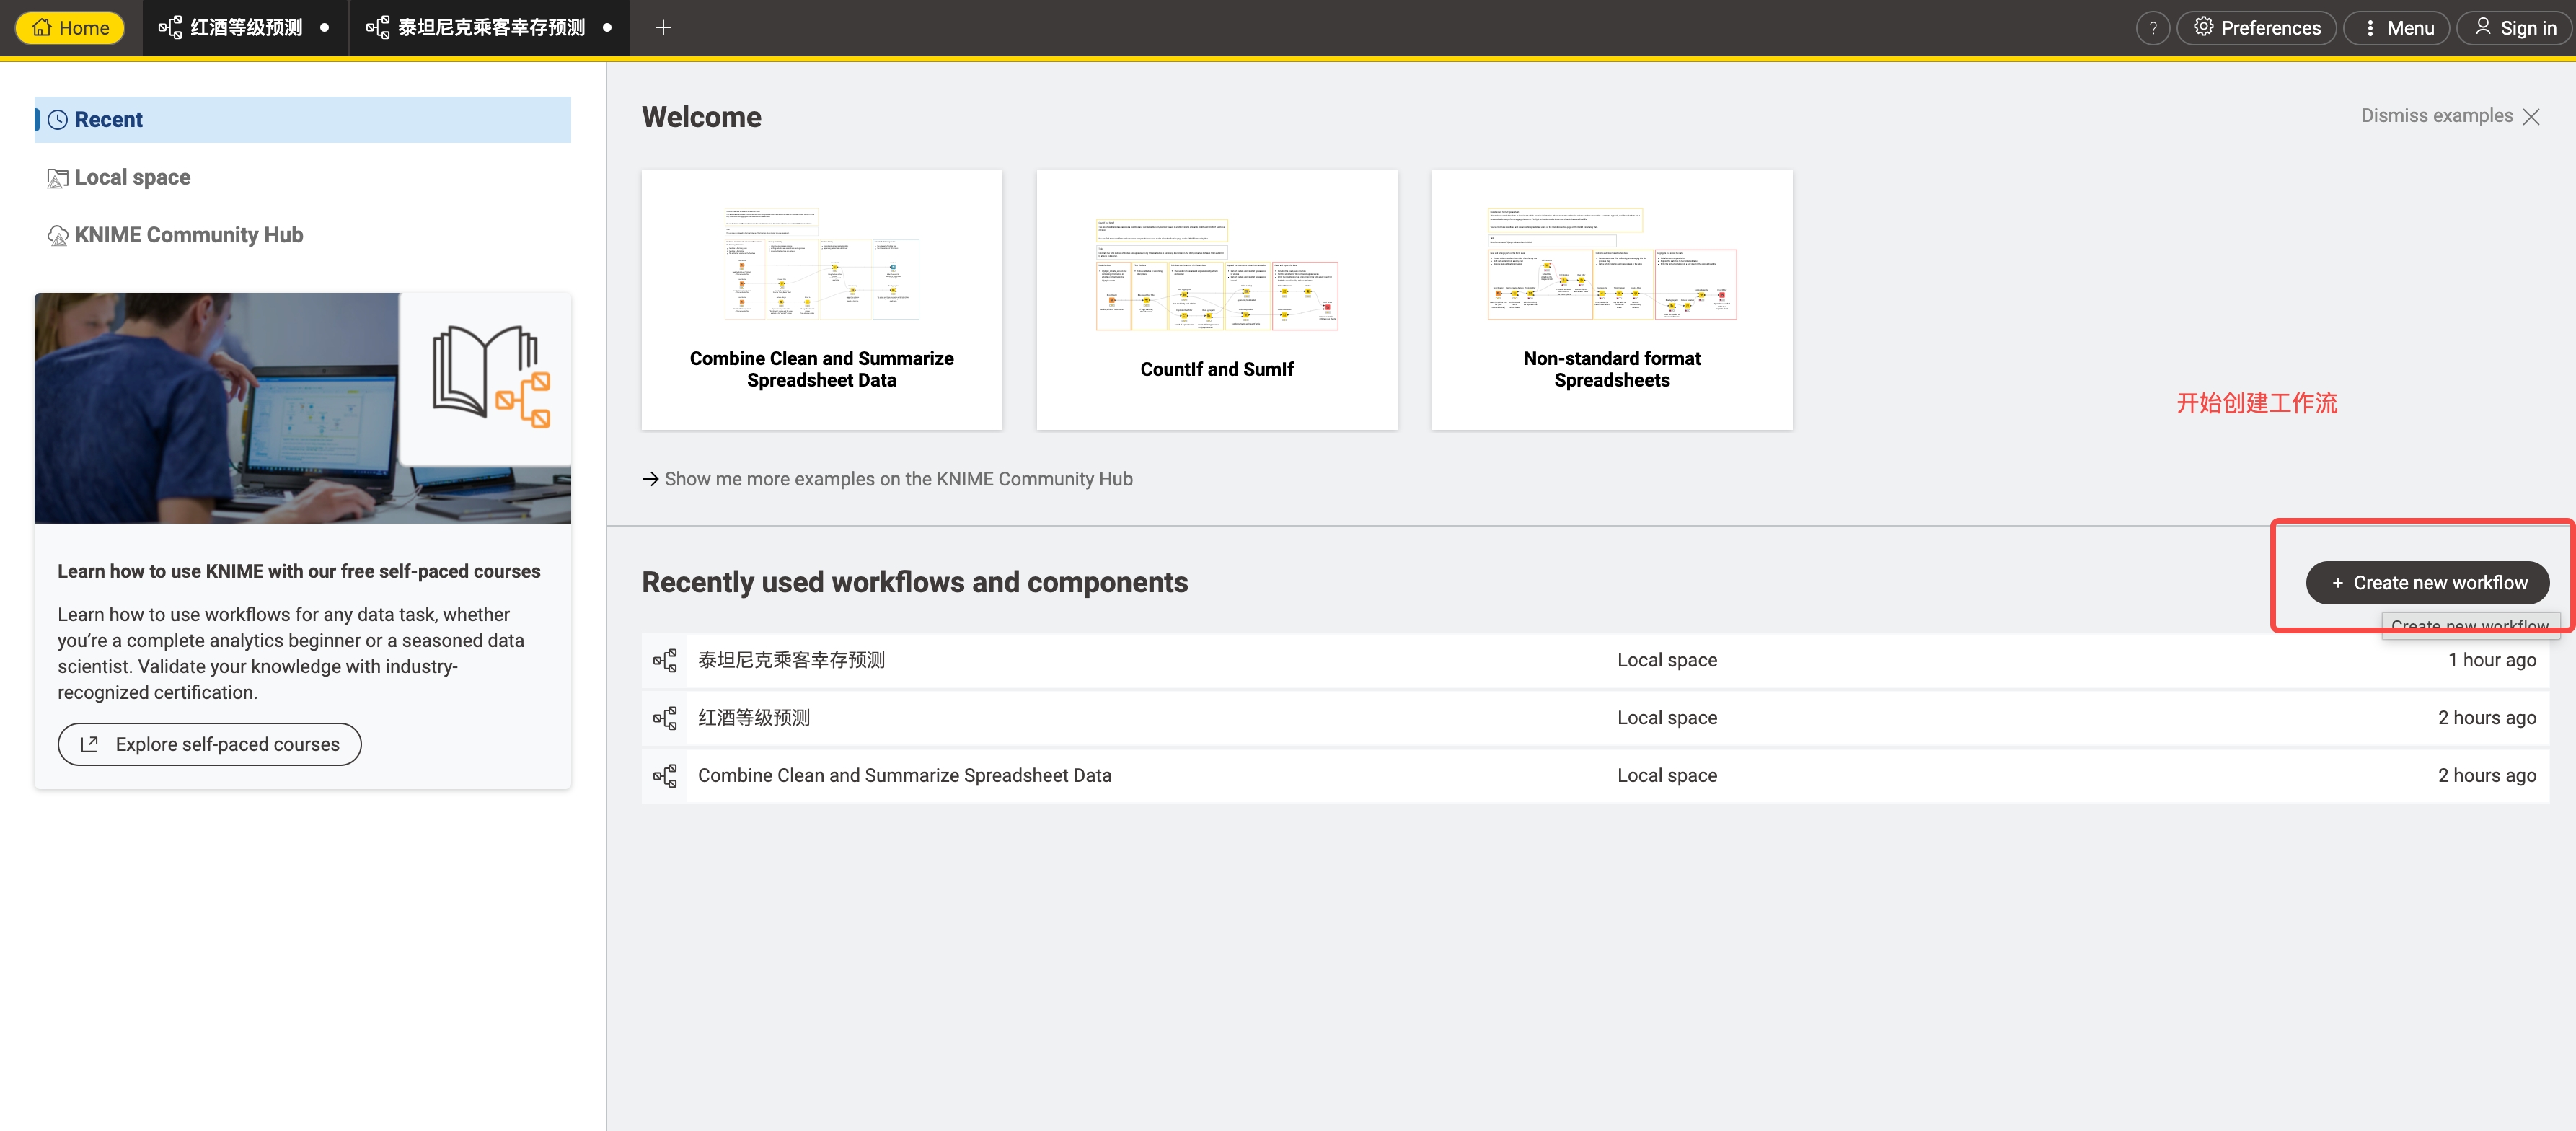Open the recent Combine Clean and Summarize Spreadsheet Data row
Image resolution: width=2576 pixels, height=1131 pixels.
click(904, 775)
